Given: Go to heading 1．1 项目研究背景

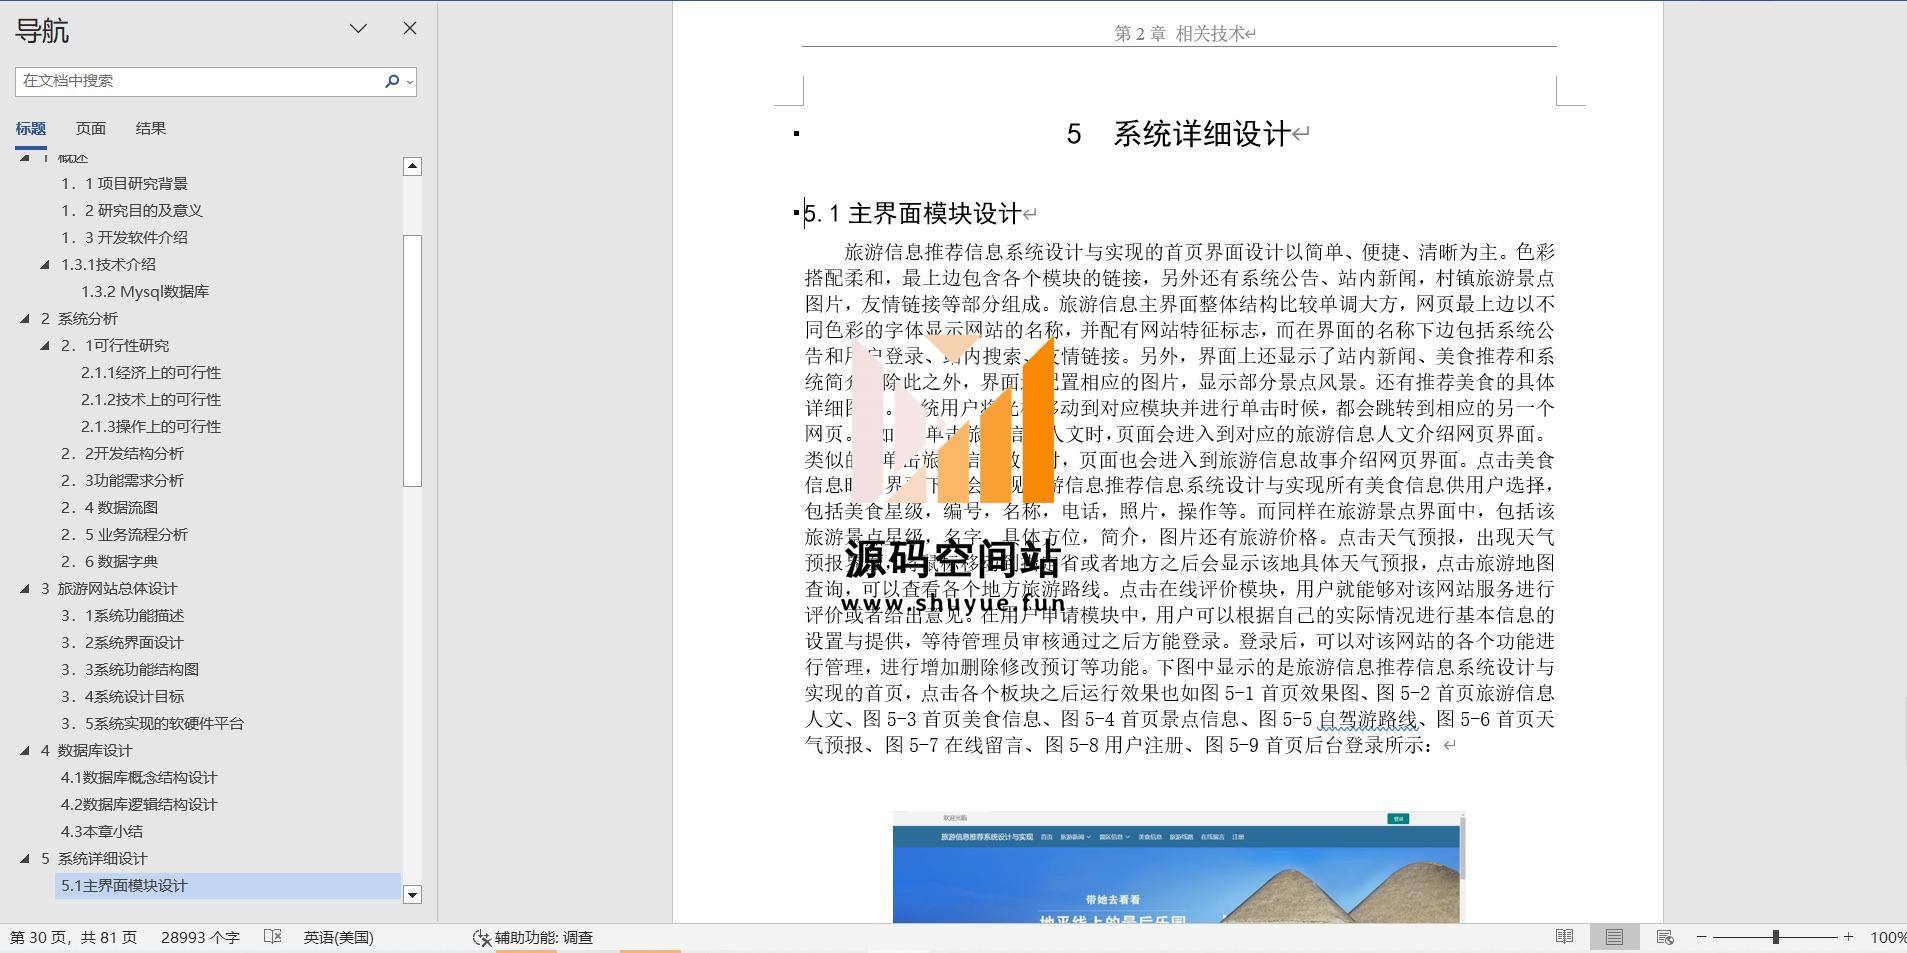Looking at the screenshot, I should tap(124, 183).
